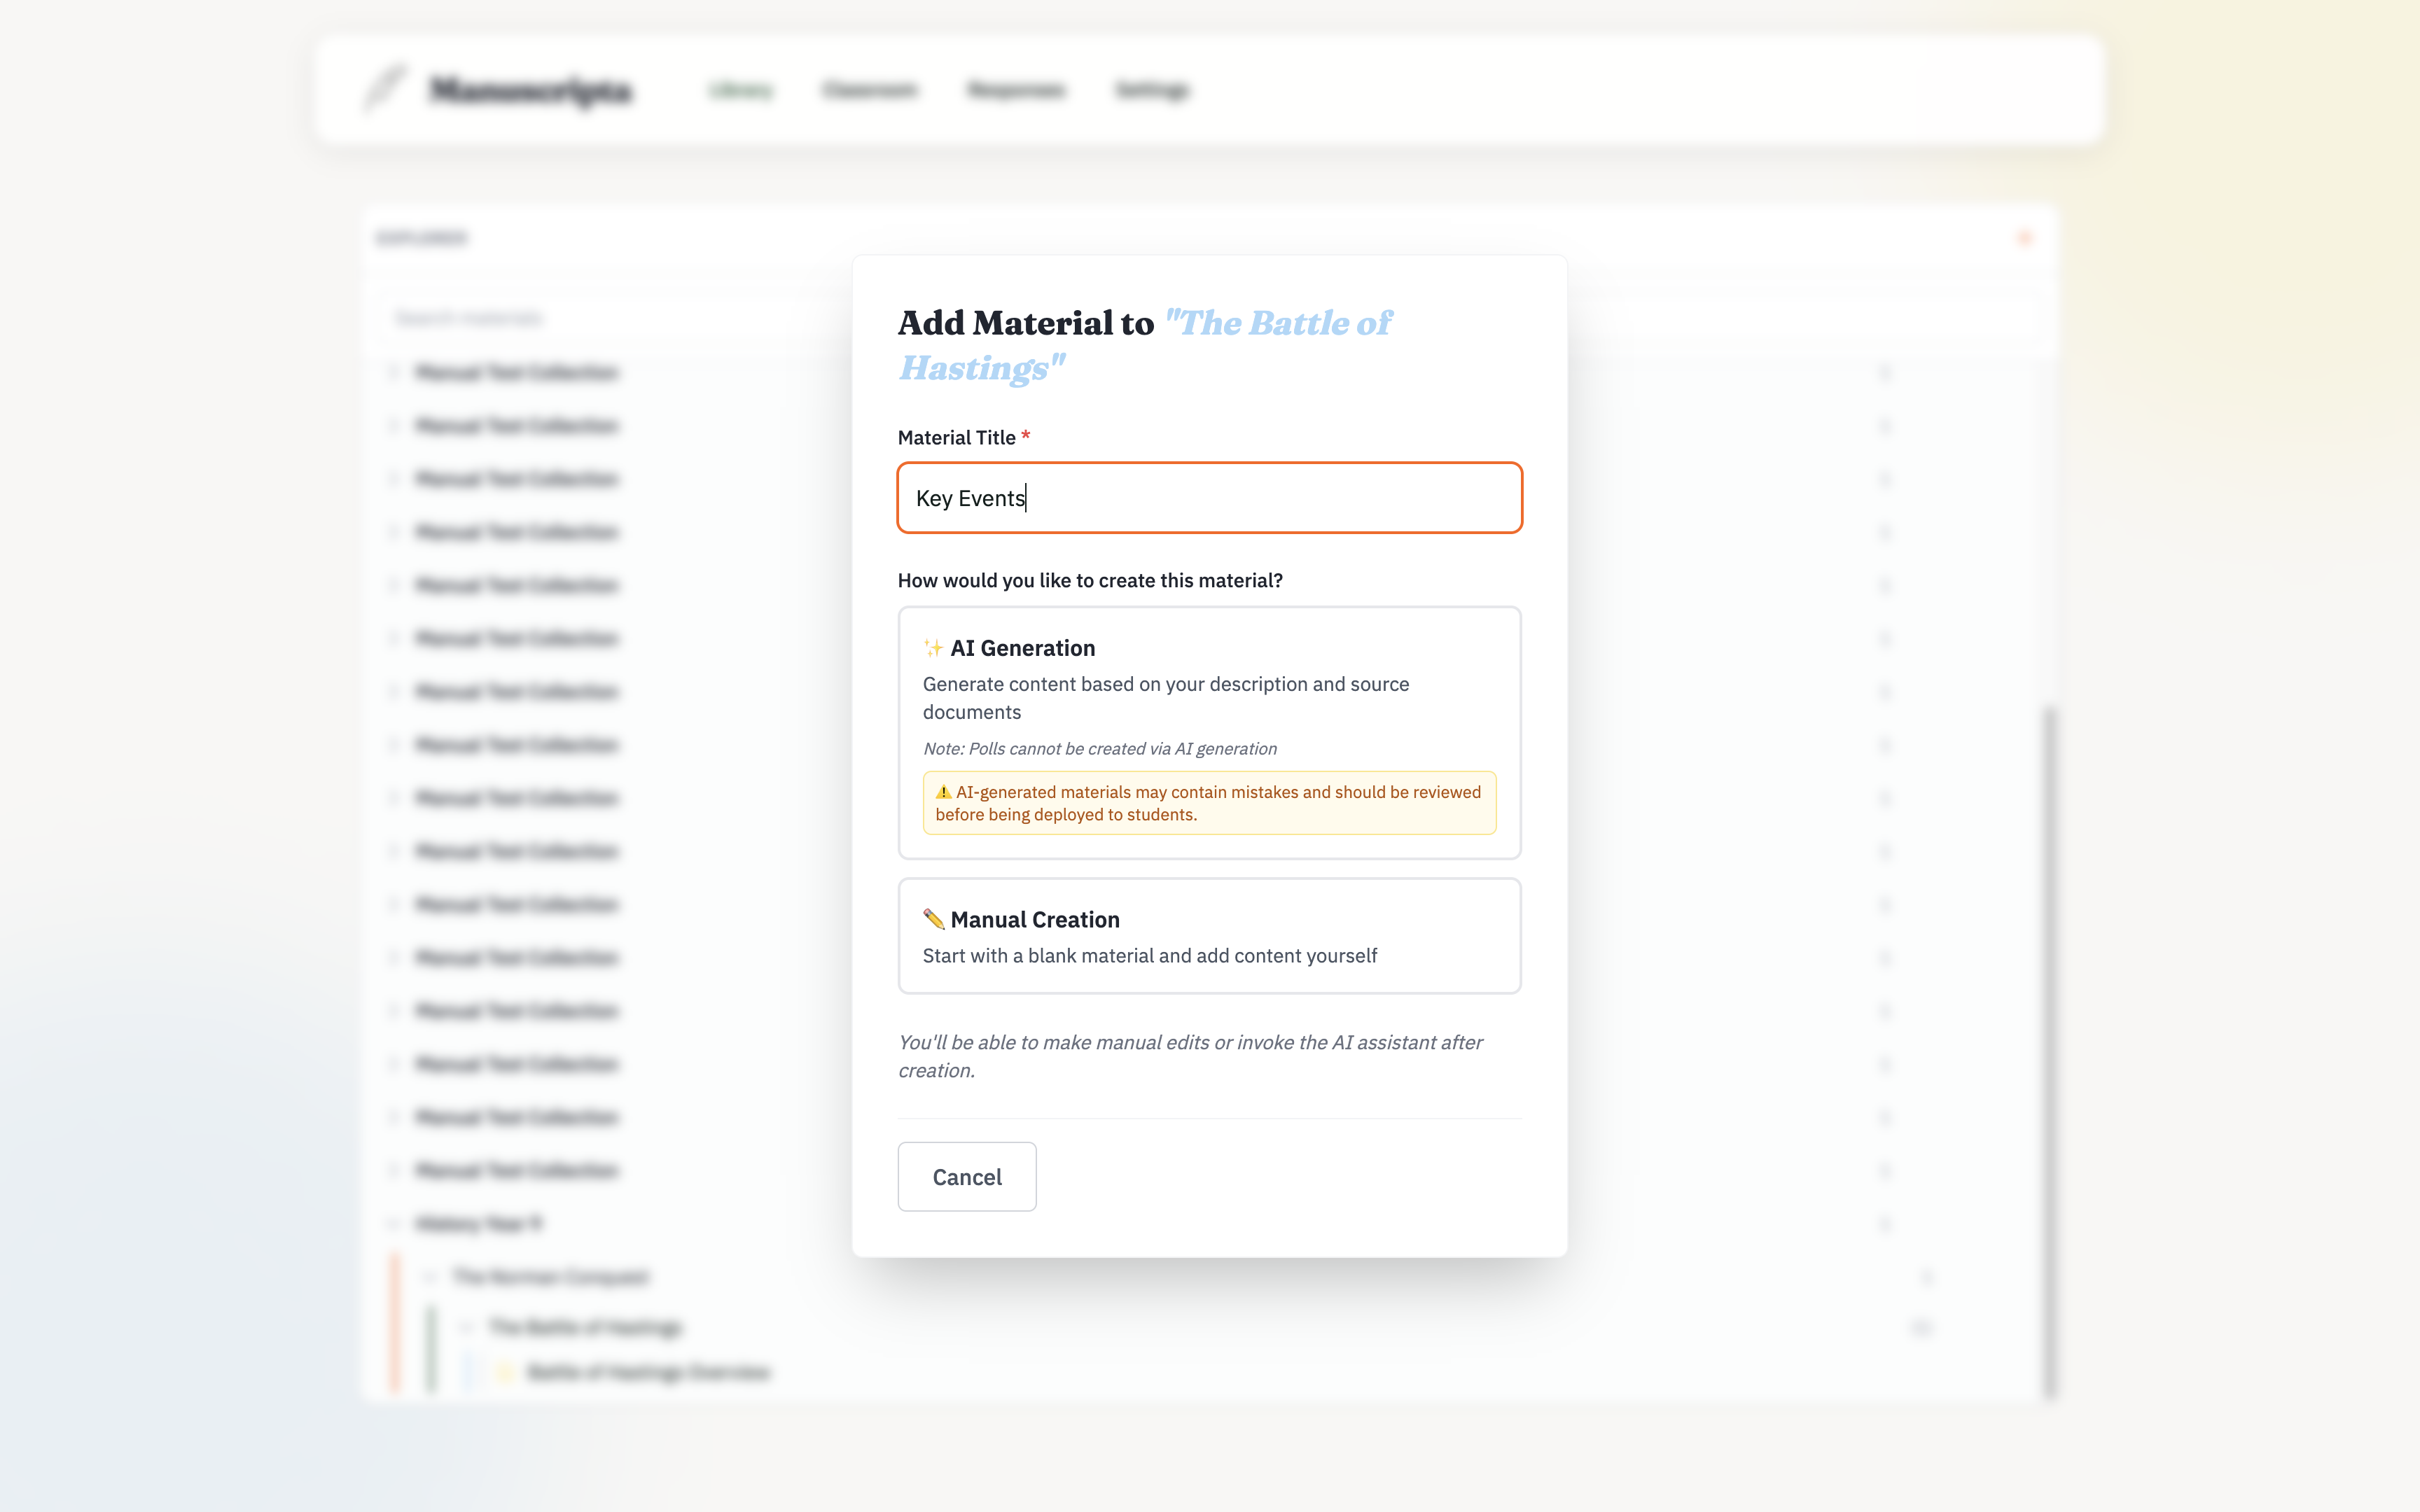Click the orange close icon in the Explorer header

(2026, 238)
